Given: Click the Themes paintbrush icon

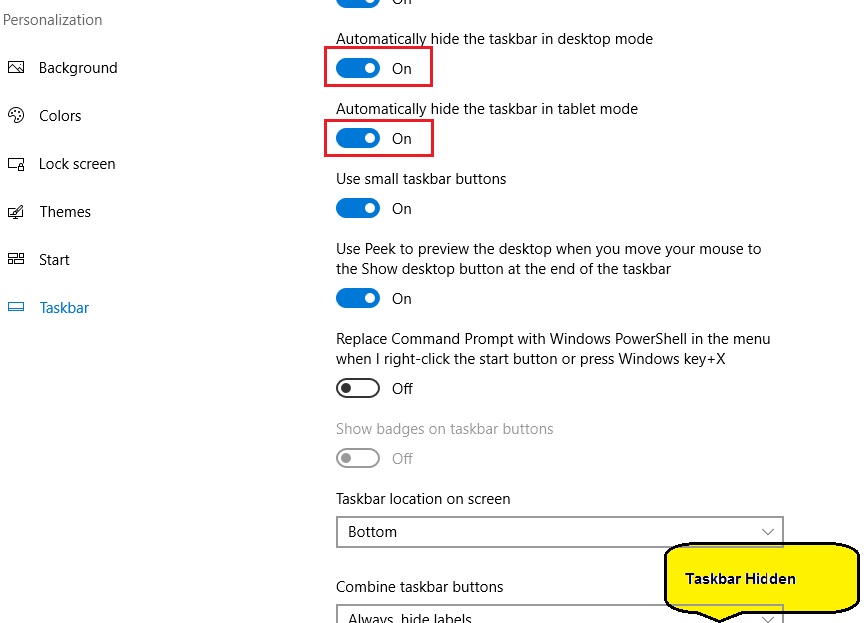Looking at the screenshot, I should pyautogui.click(x=16, y=212).
